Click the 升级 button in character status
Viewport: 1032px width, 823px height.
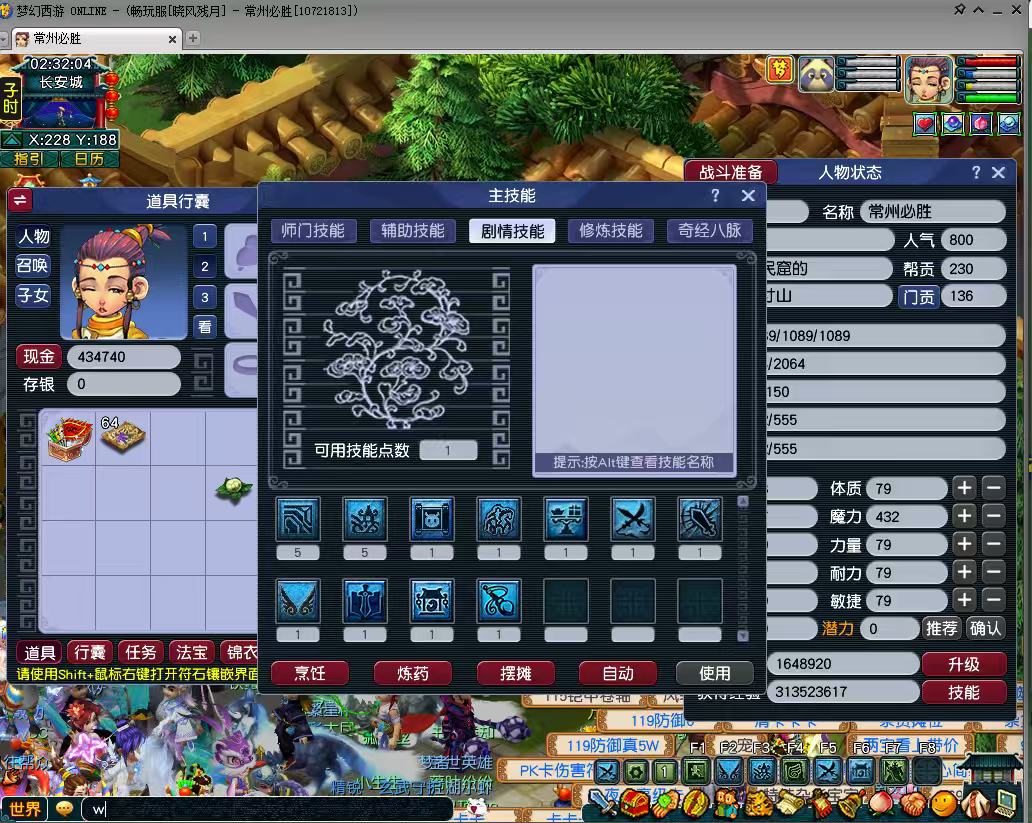point(964,664)
